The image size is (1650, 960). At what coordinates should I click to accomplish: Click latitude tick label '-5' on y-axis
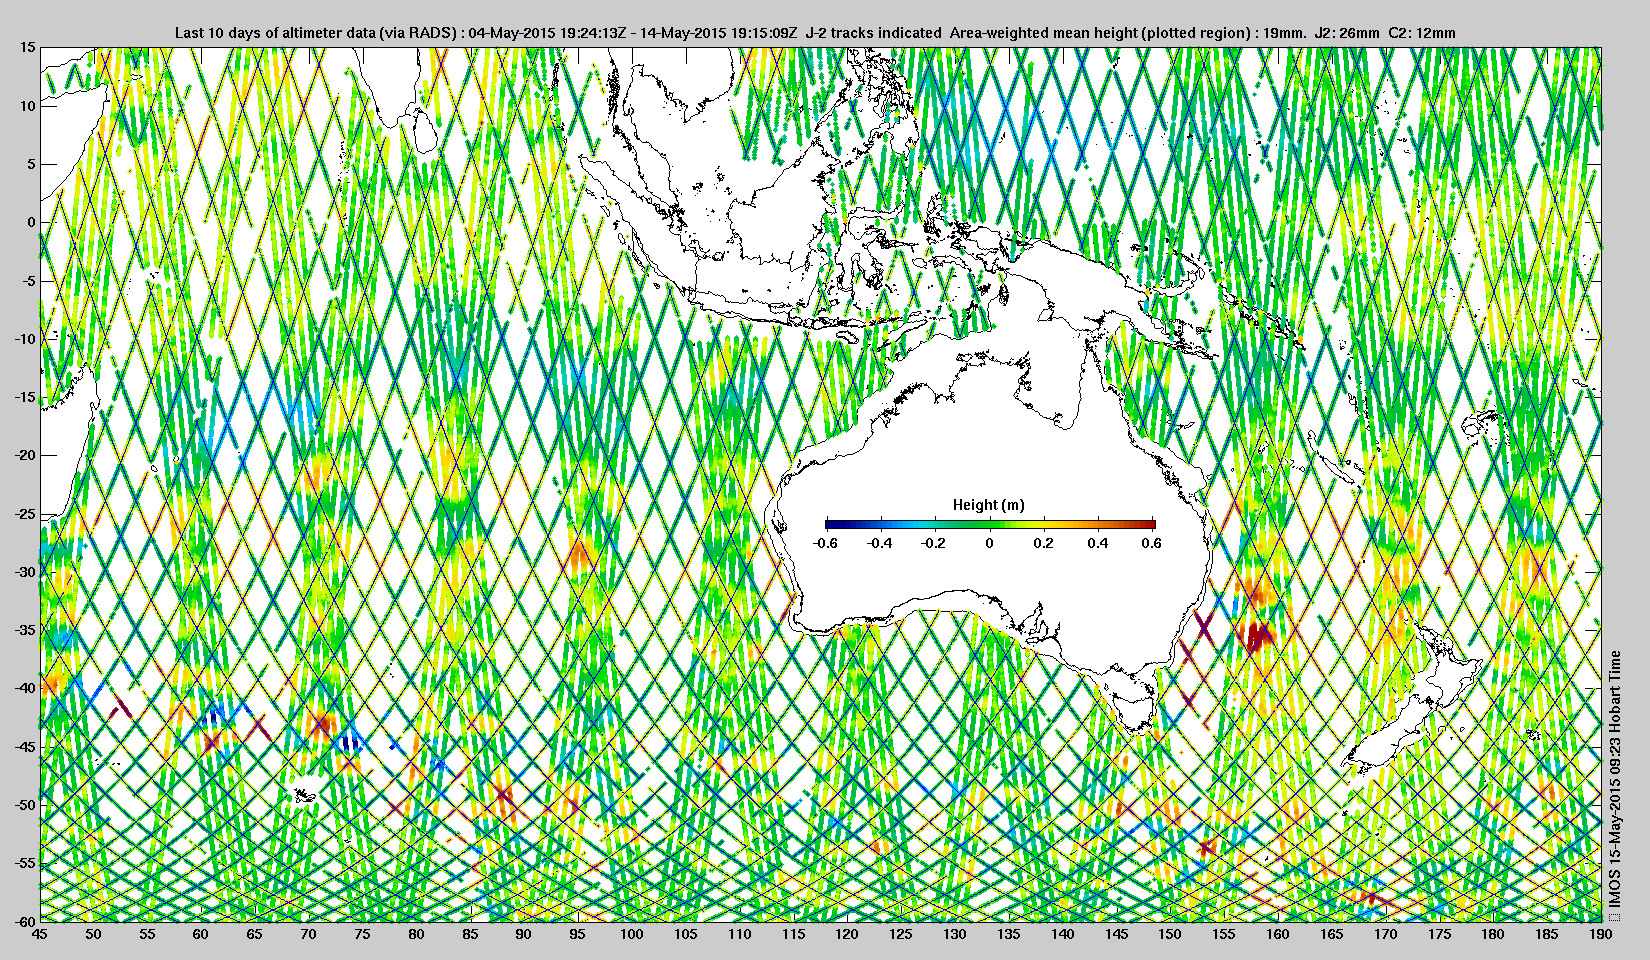29,280
